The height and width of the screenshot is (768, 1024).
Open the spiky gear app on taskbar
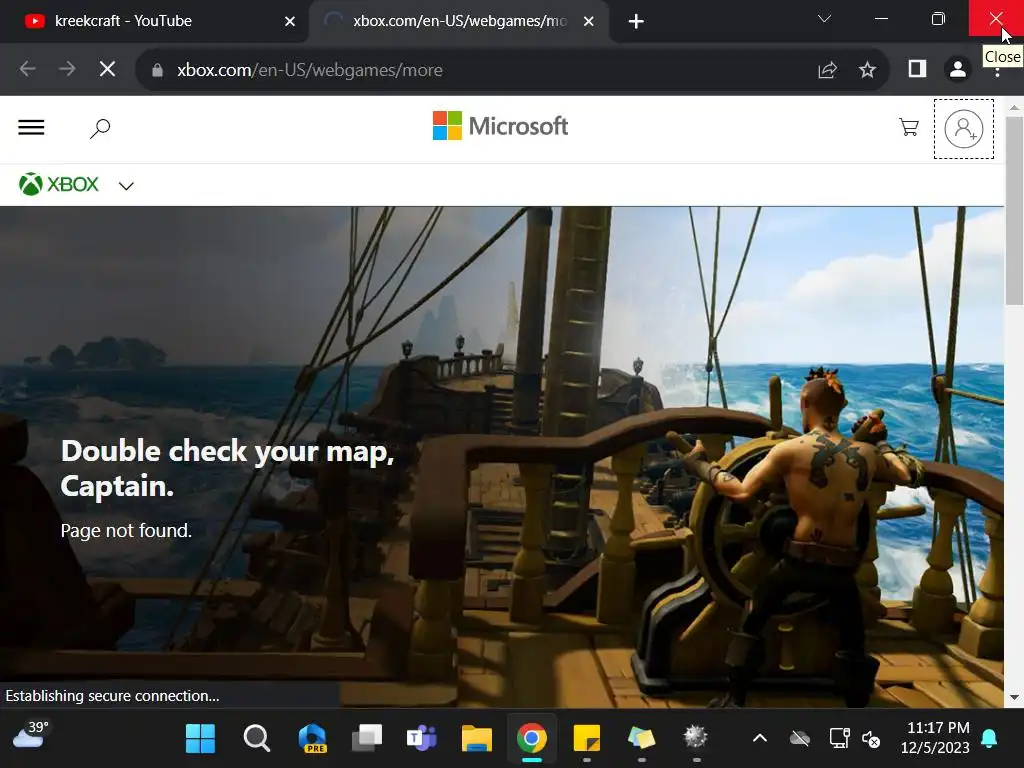click(x=696, y=737)
